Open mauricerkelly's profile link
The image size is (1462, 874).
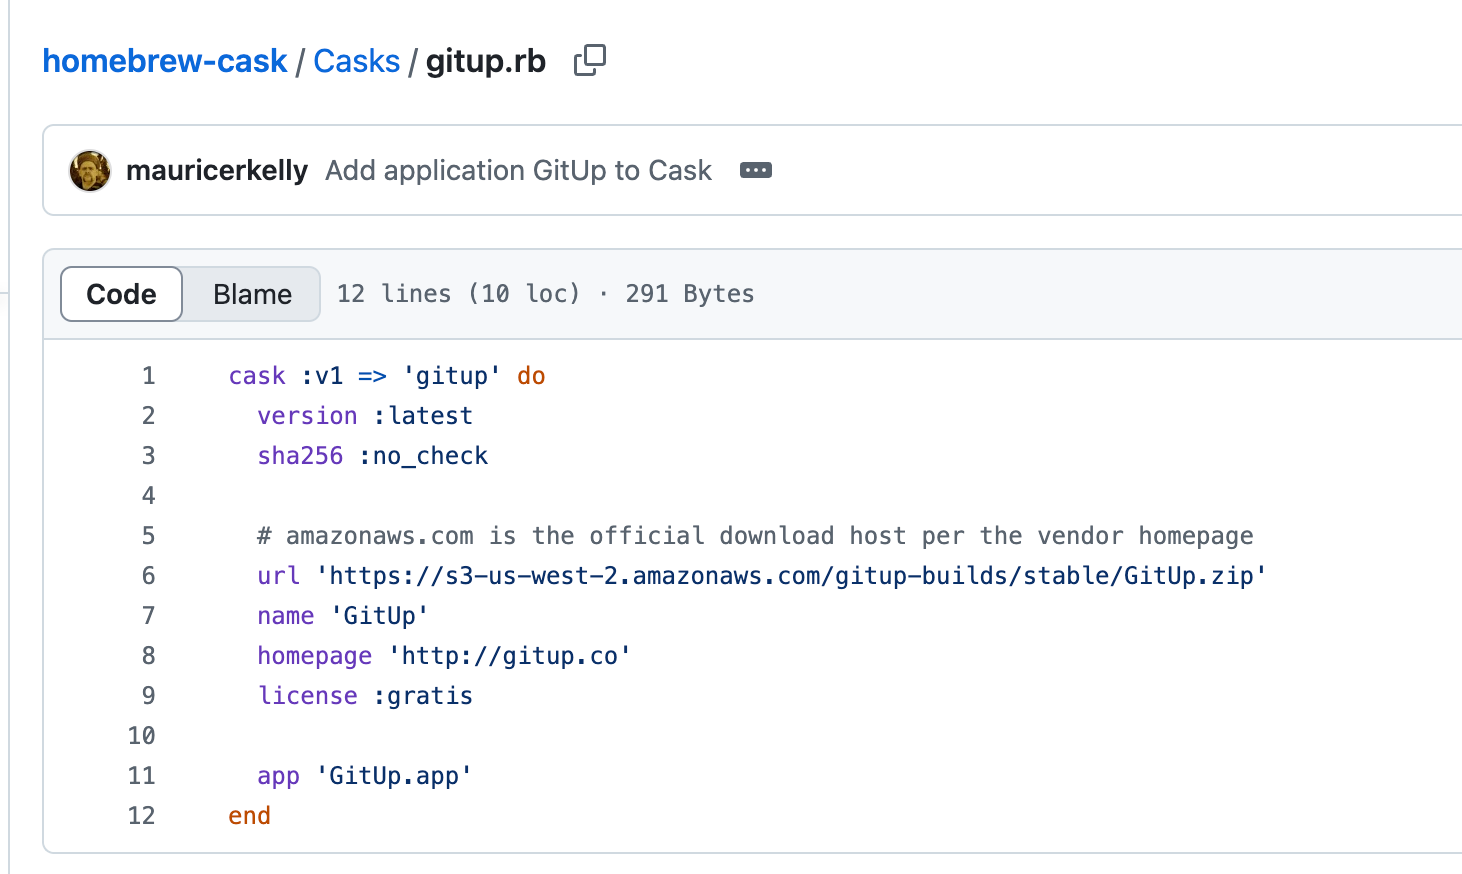tap(217, 171)
